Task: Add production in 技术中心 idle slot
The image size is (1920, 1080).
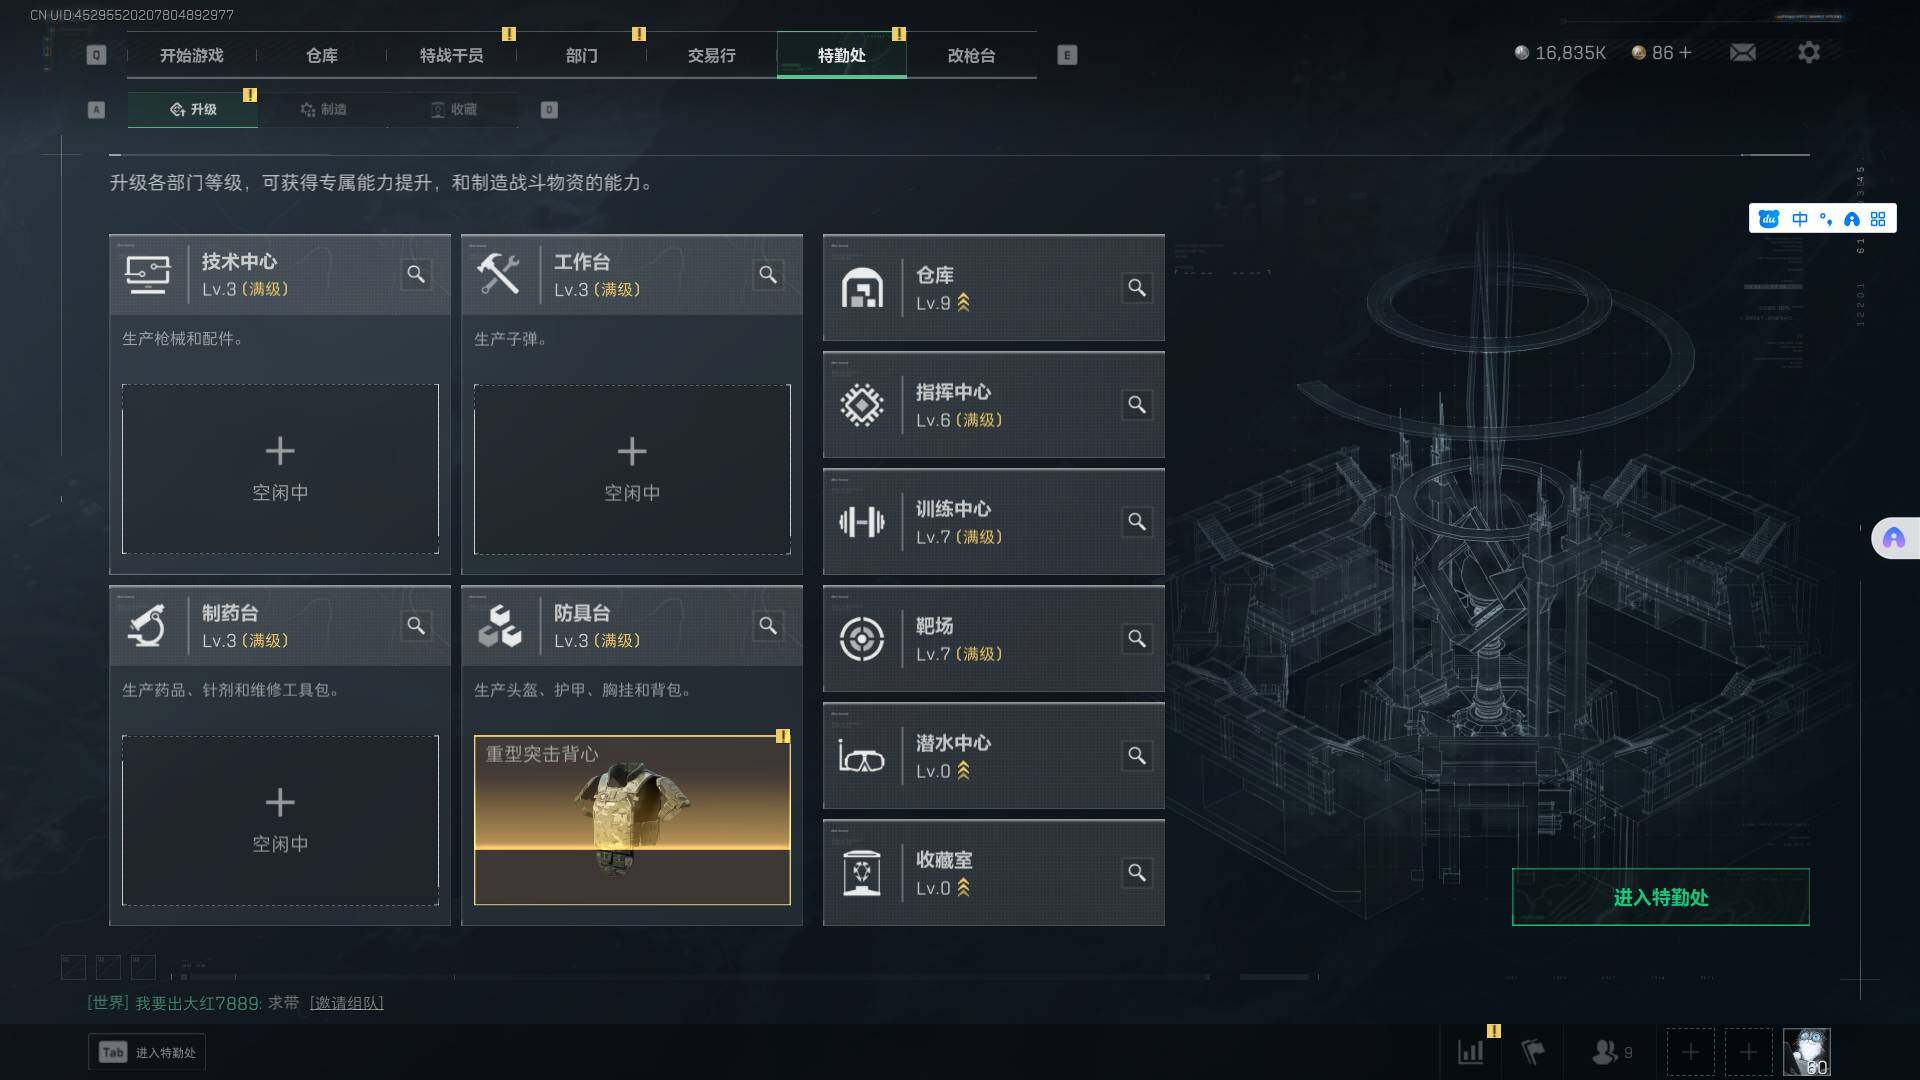Action: pos(280,469)
